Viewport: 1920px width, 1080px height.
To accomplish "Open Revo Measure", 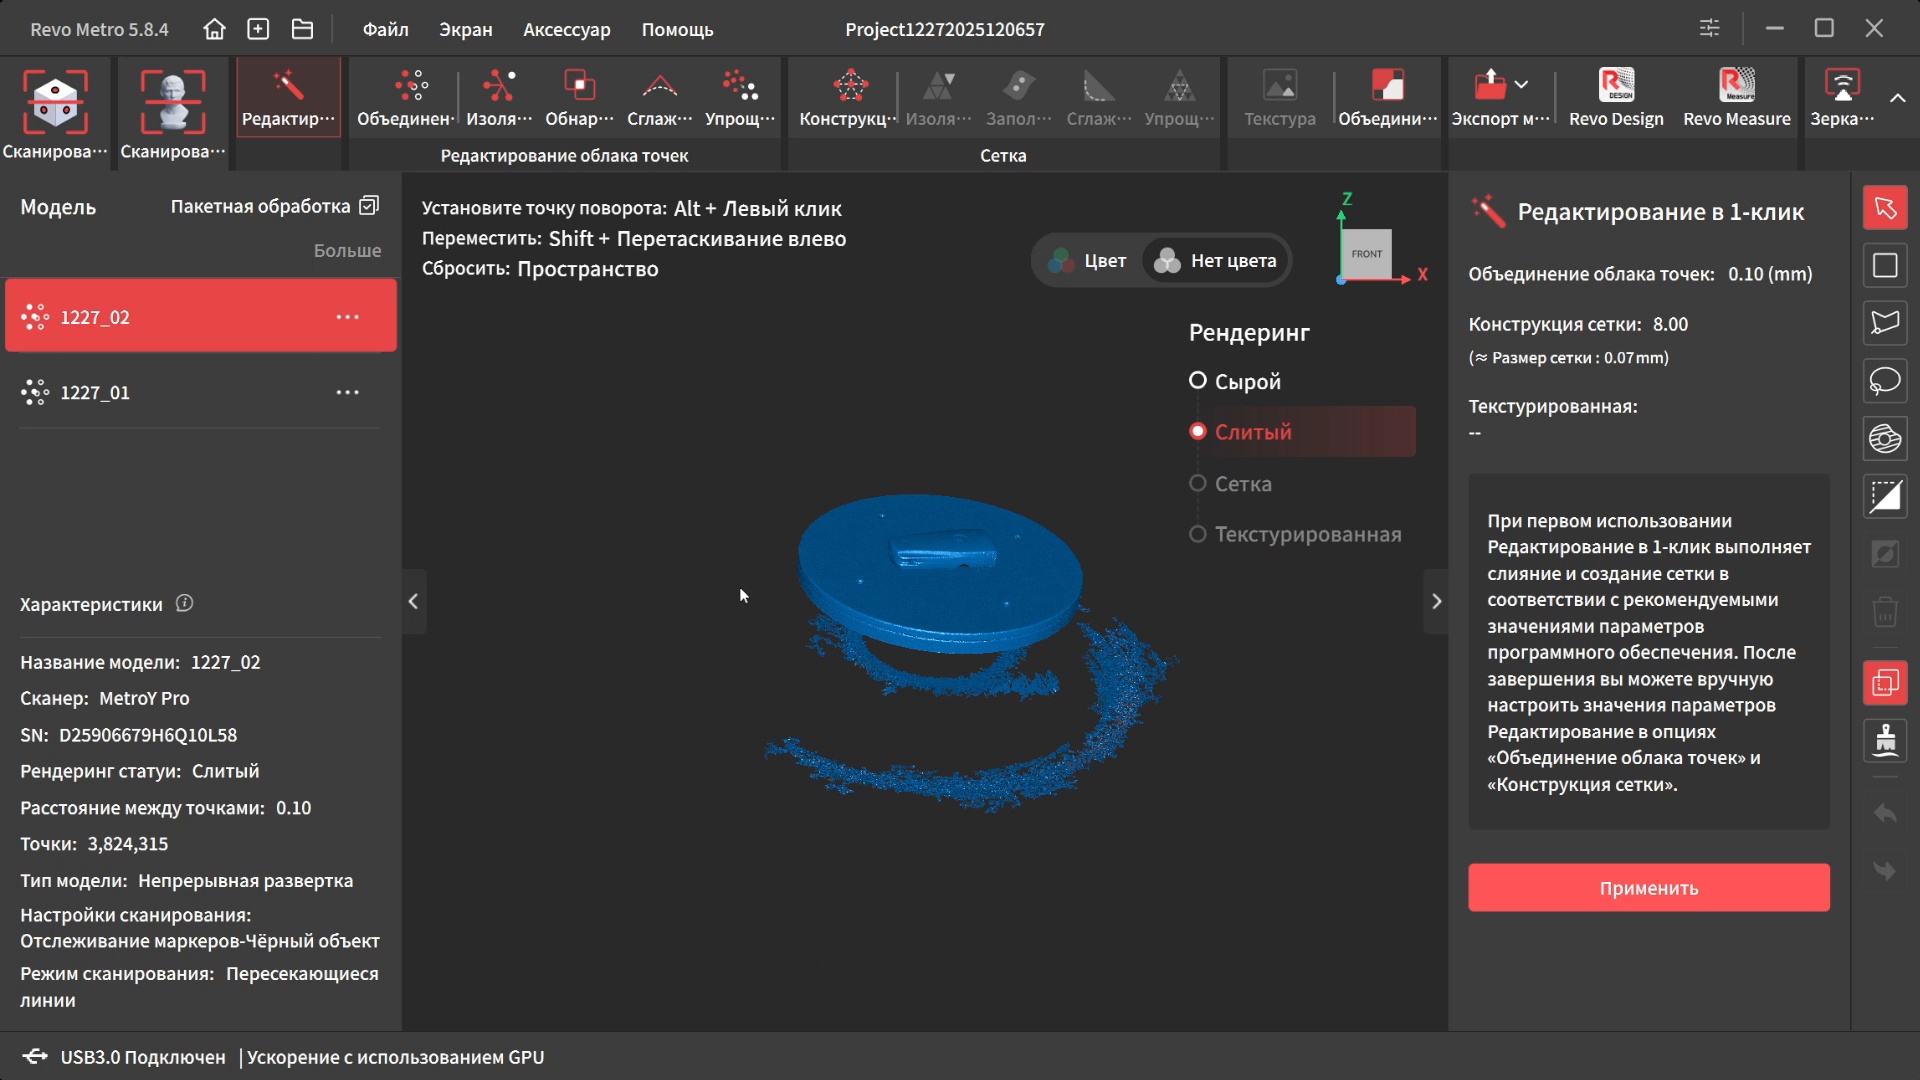I will (x=1736, y=98).
